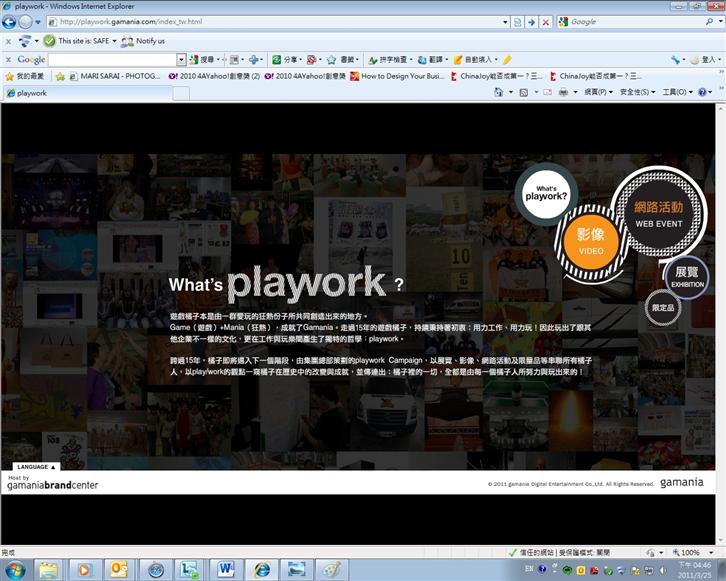Screen dimensions: 726x581
Task: Close the Google toolbar
Action: pyautogui.click(x=8, y=60)
